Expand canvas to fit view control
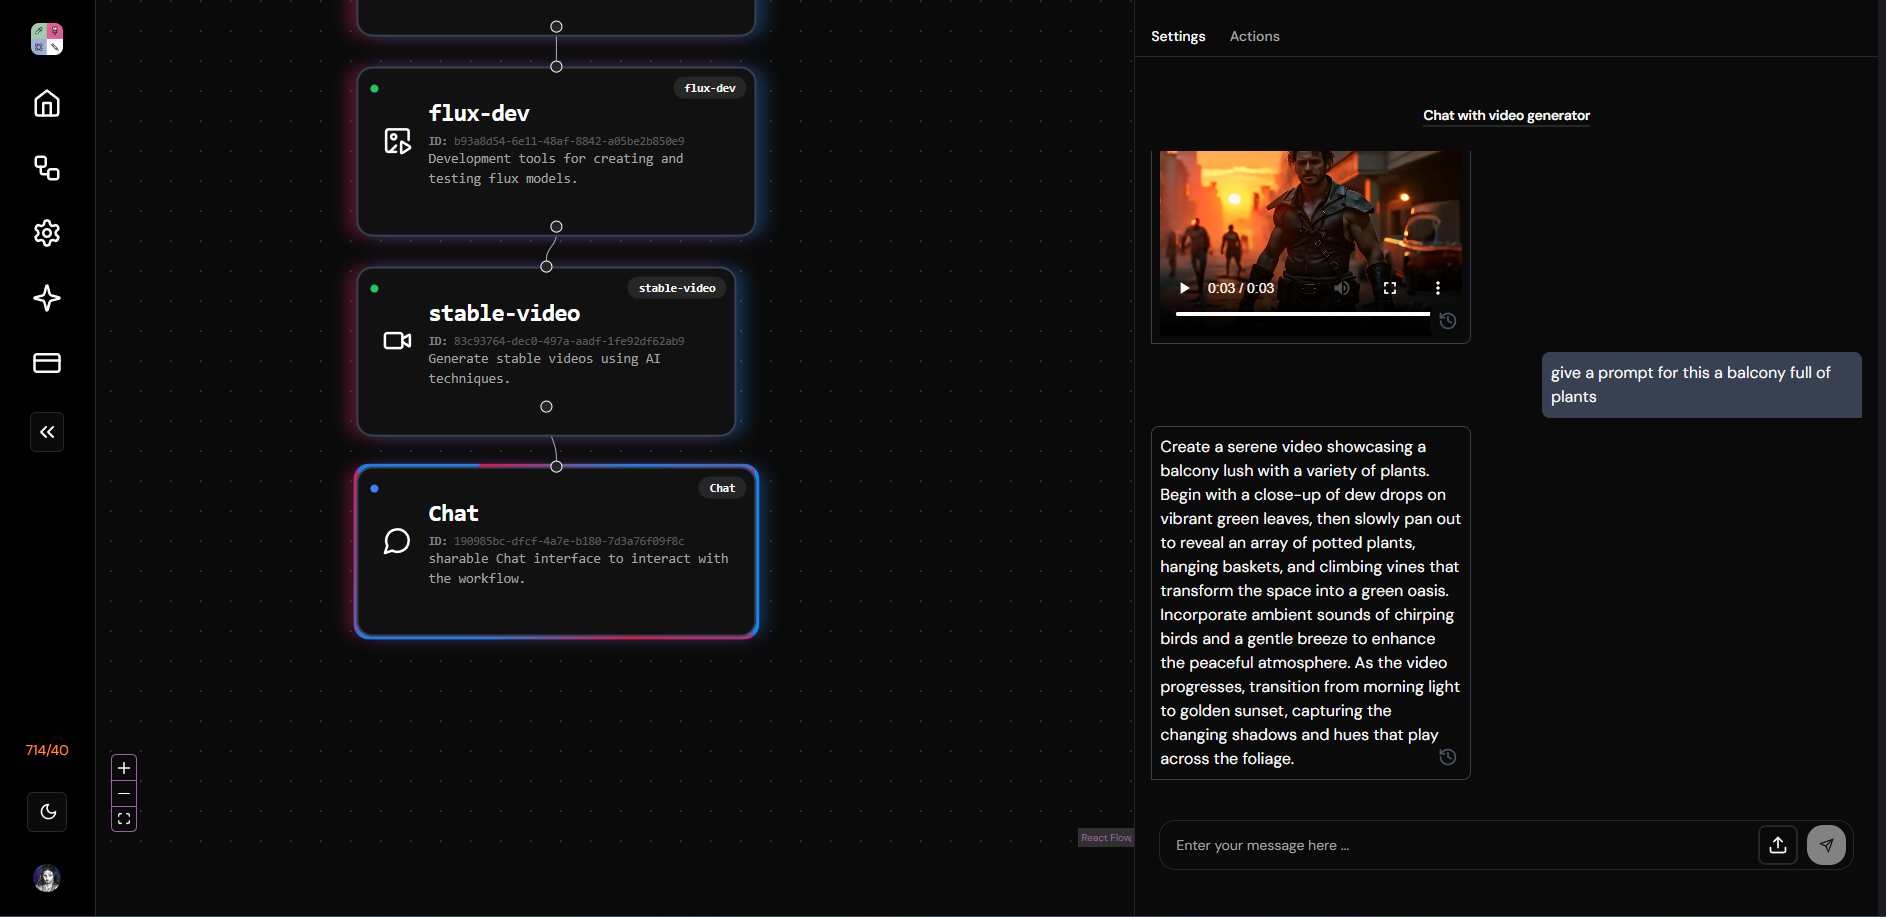Image resolution: width=1886 pixels, height=917 pixels. [123, 818]
